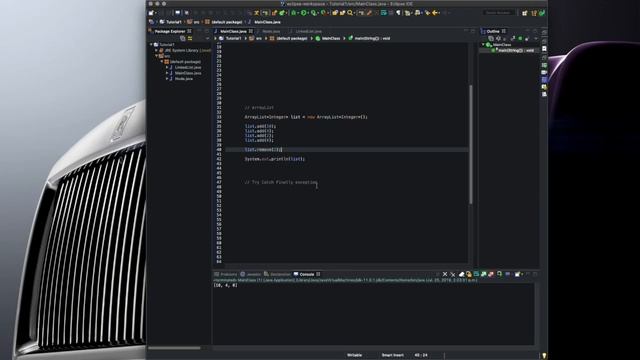Click the Debug bug icon in the toolbar
Screen dimensions: 640x360
293,13
